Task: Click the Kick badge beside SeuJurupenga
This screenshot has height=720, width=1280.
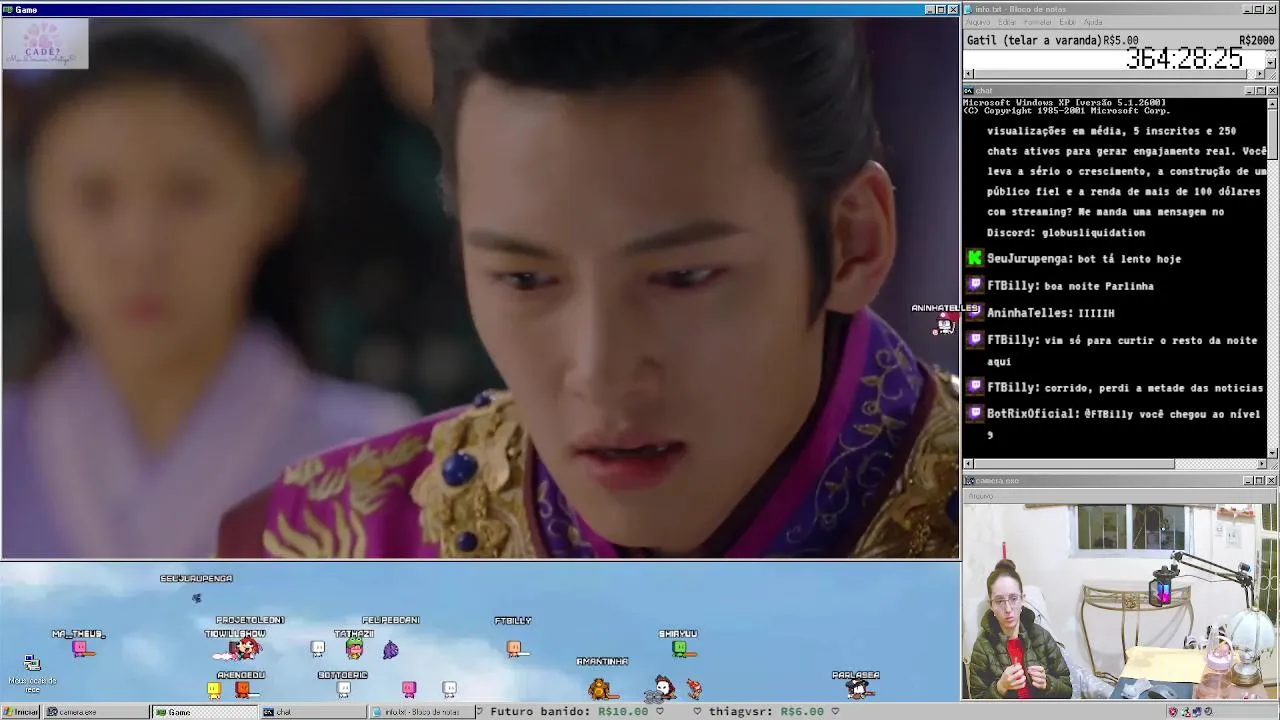Action: click(975, 258)
